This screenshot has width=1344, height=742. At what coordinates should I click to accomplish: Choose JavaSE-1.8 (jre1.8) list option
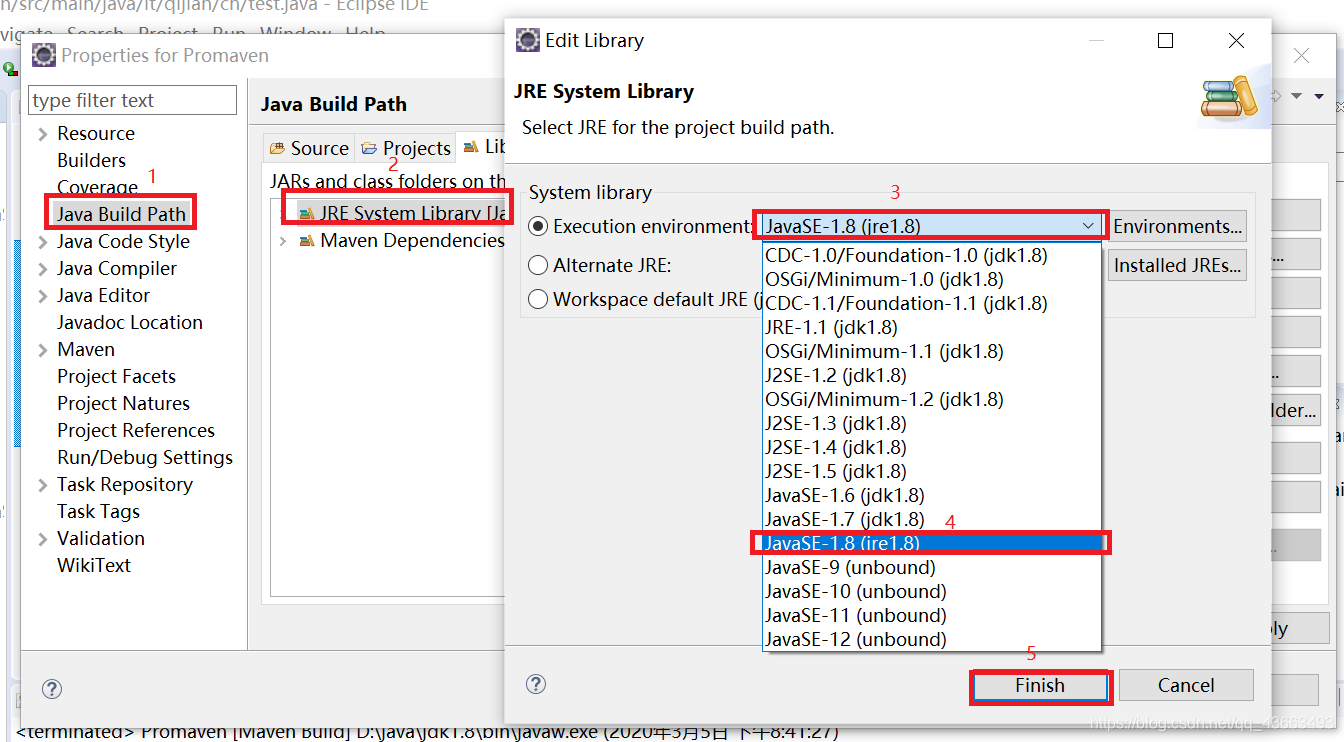pos(932,543)
